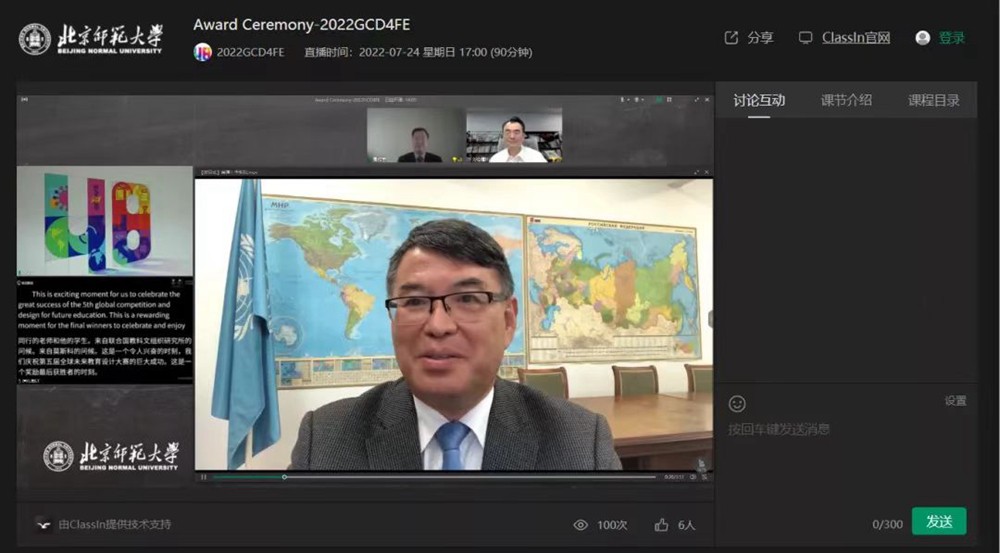Click the thumbs-up like icon

[661, 524]
